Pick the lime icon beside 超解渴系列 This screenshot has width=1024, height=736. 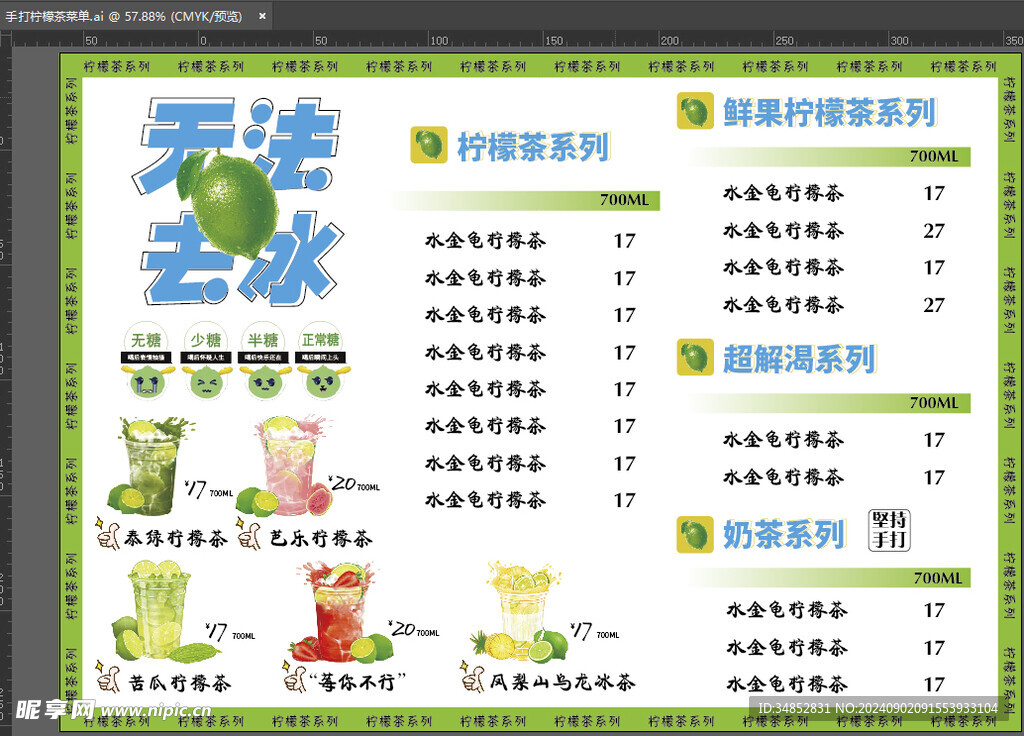695,357
